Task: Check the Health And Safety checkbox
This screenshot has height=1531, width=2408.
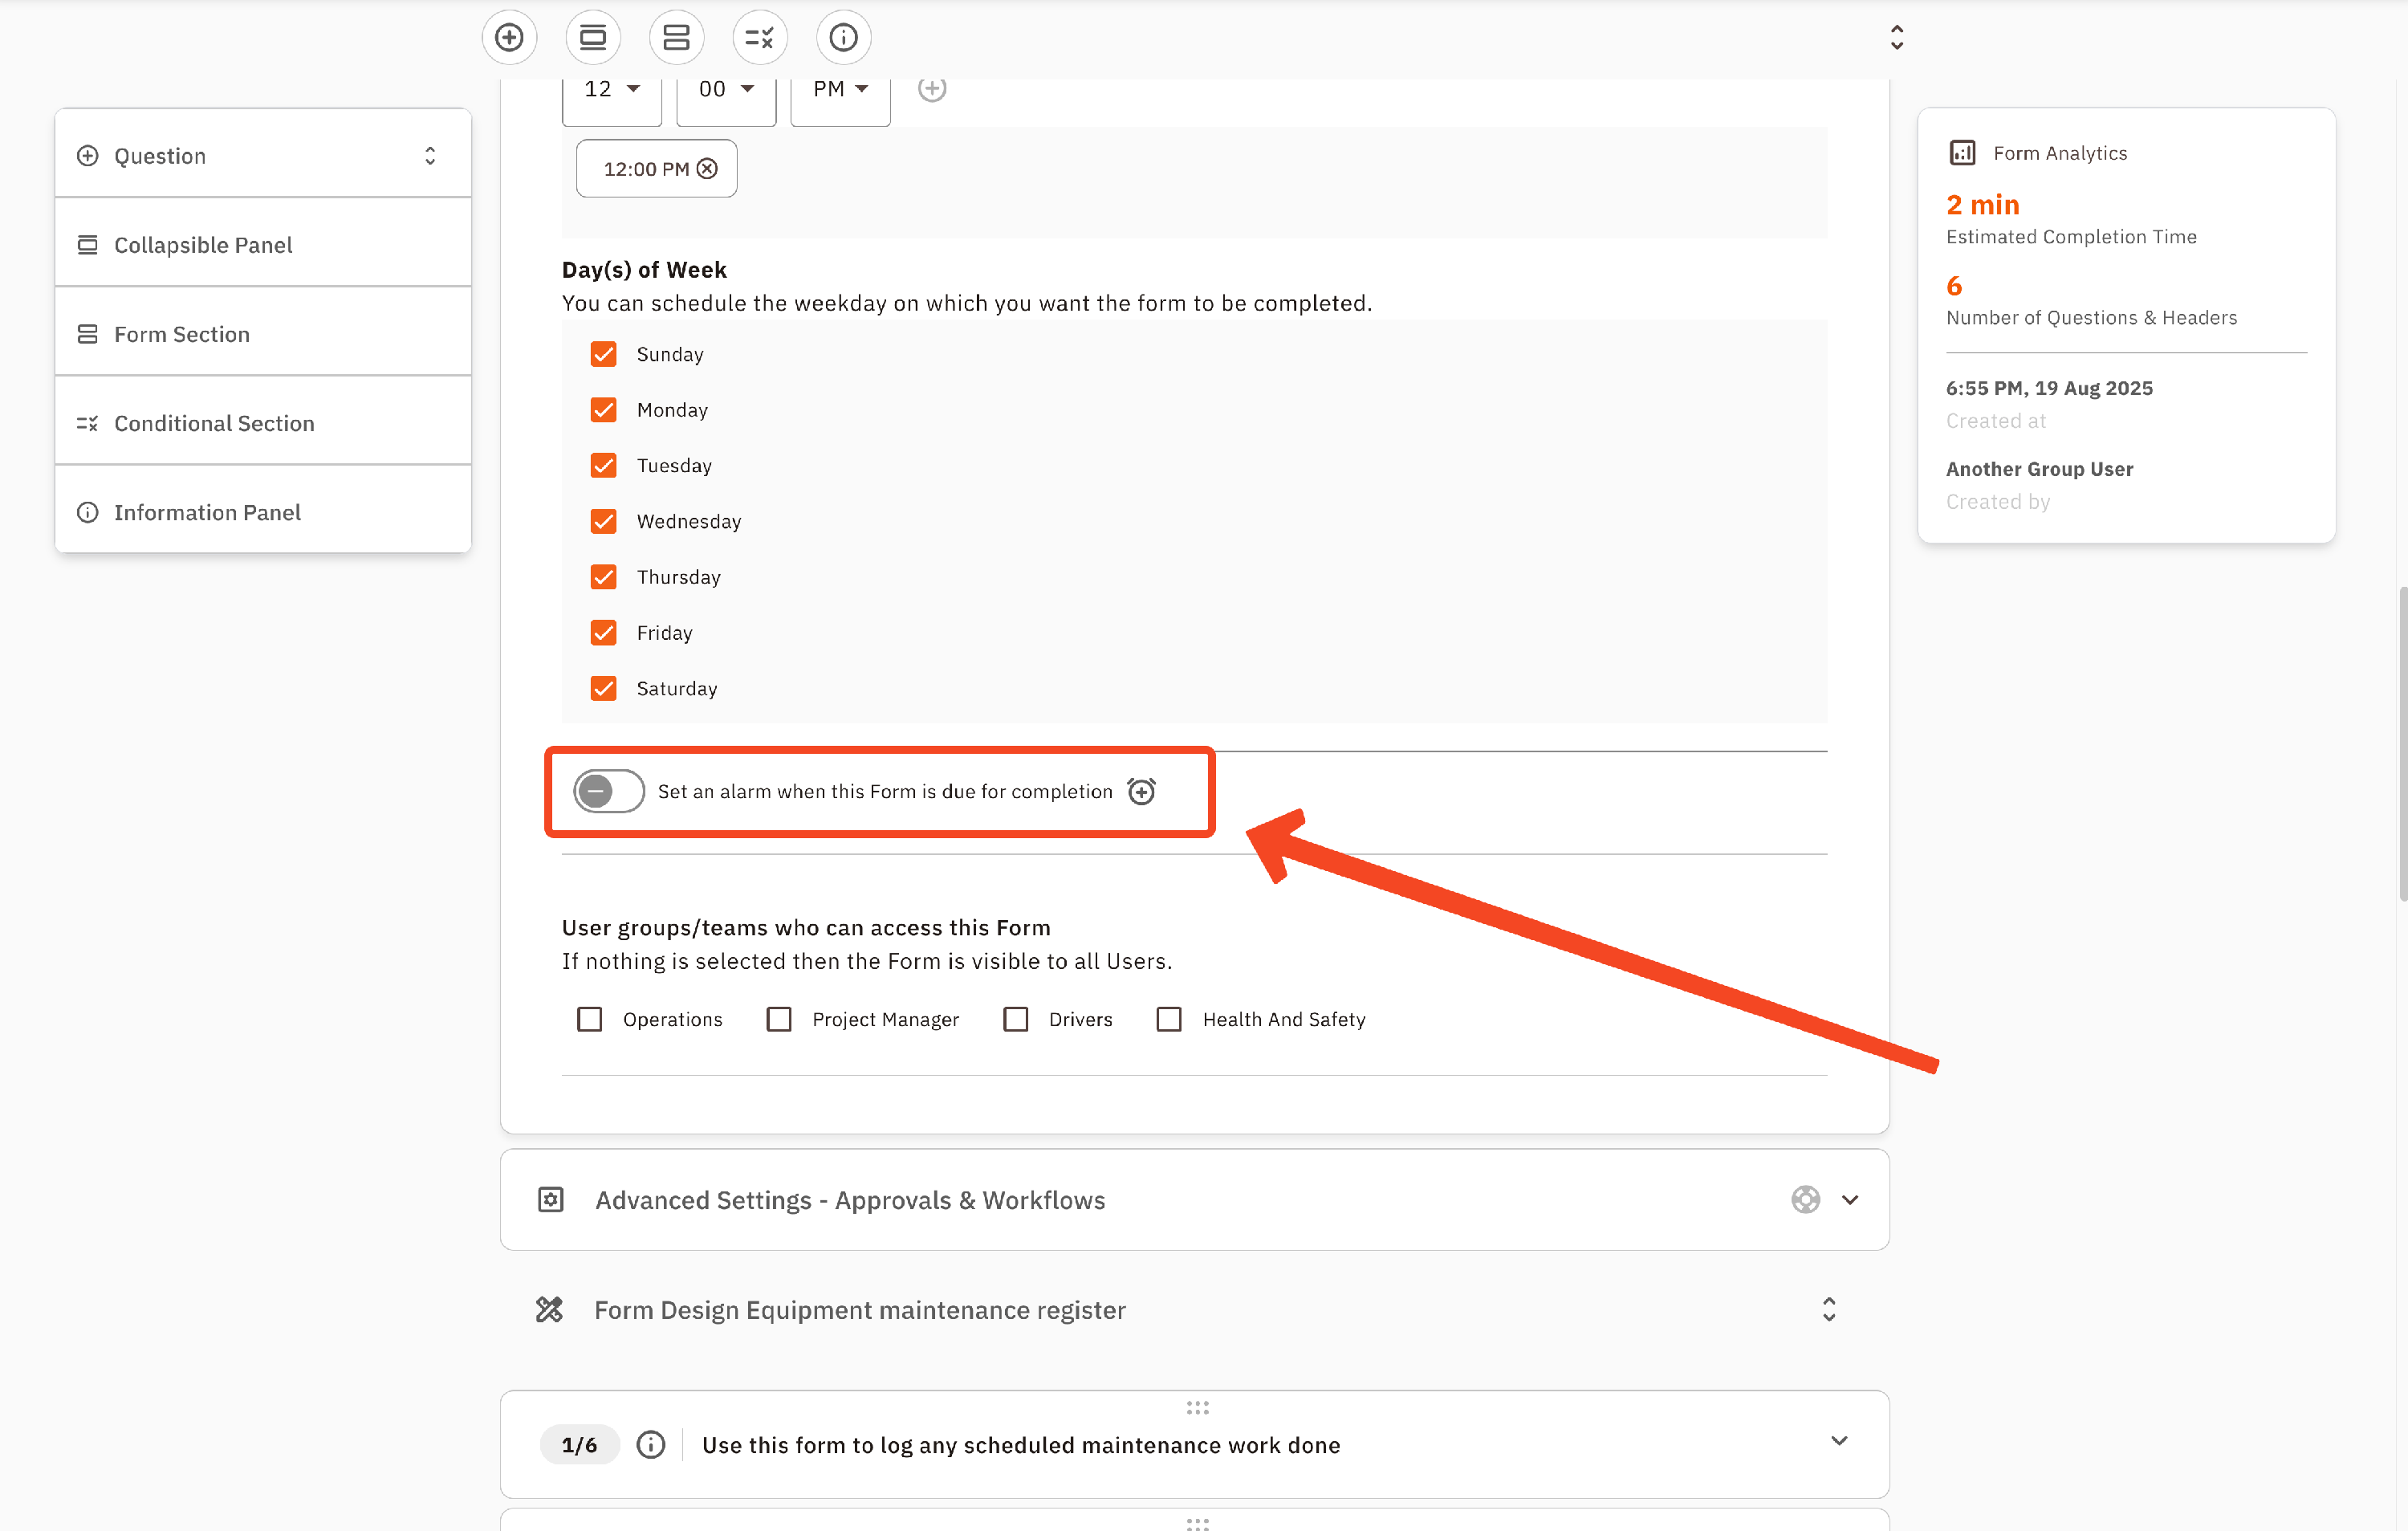Action: [x=1169, y=1019]
